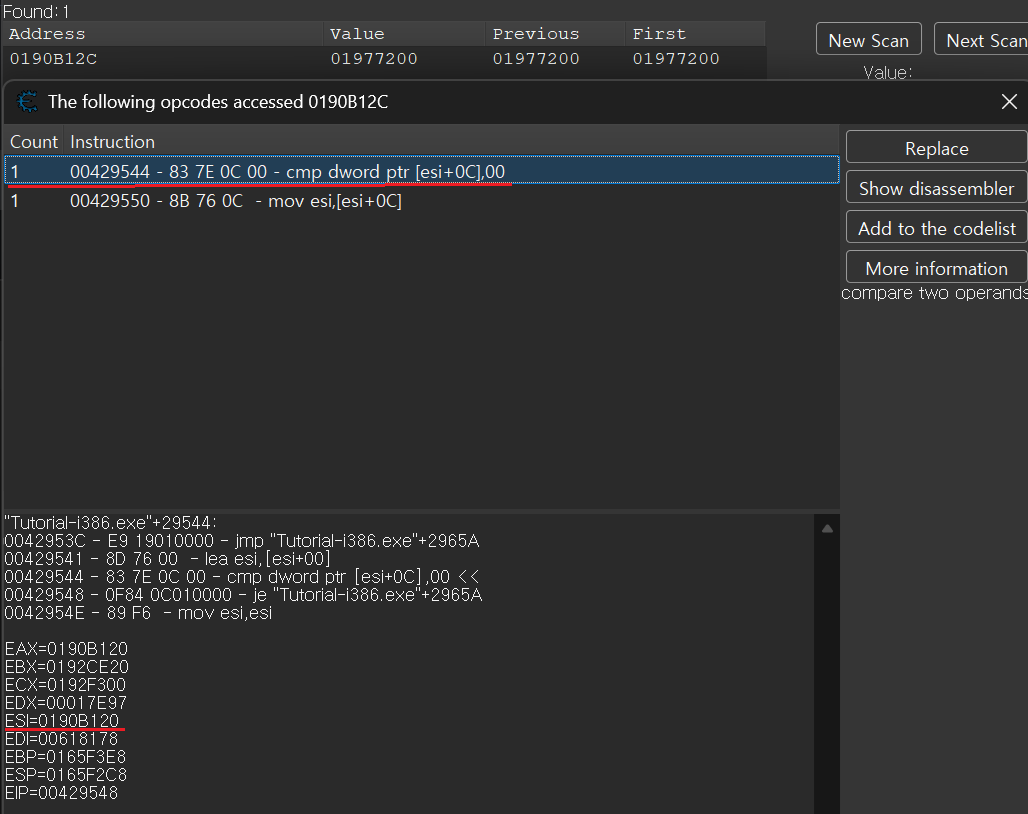Click the Count column header

pos(34,142)
